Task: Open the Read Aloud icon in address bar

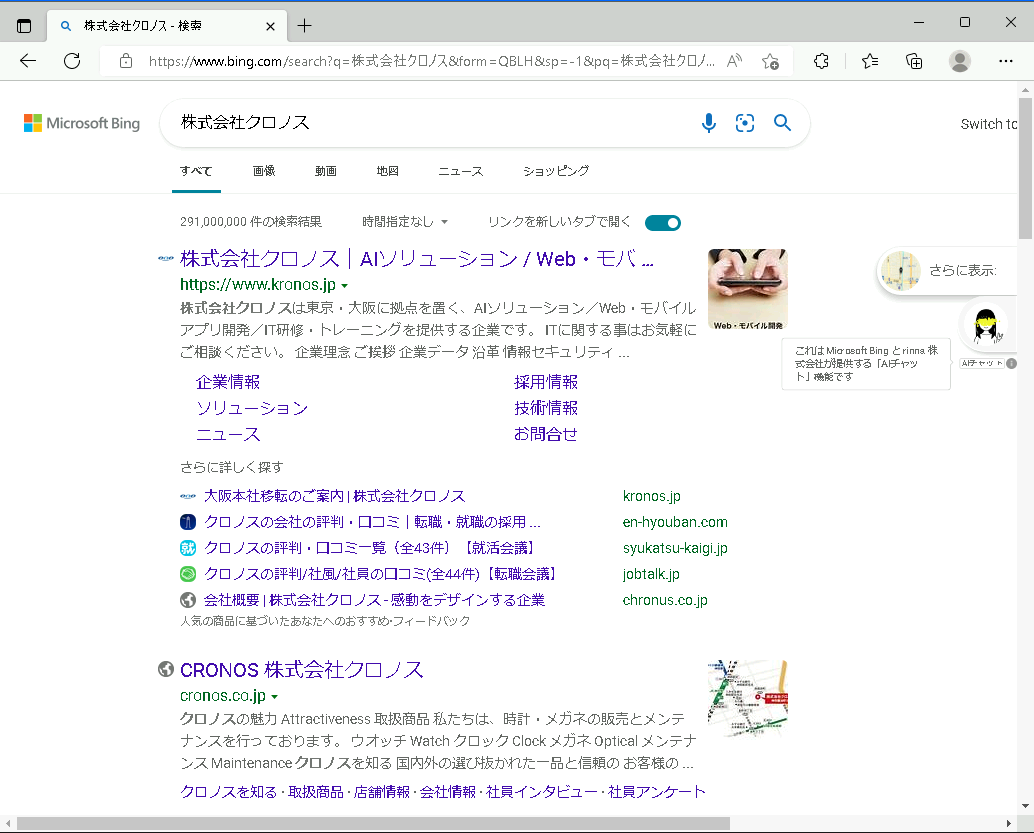Action: pyautogui.click(x=734, y=61)
